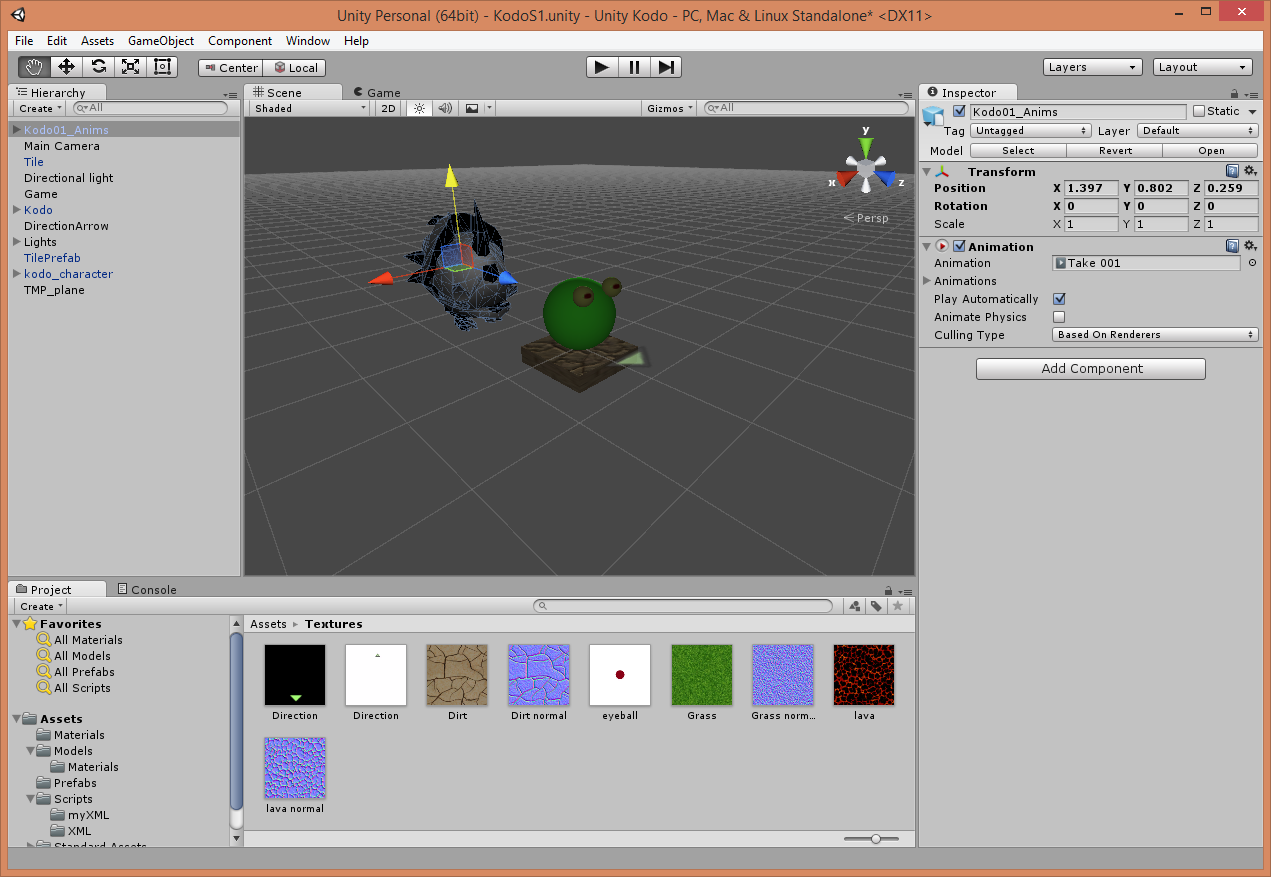
Task: Open Animation component help icon
Action: [x=1233, y=246]
